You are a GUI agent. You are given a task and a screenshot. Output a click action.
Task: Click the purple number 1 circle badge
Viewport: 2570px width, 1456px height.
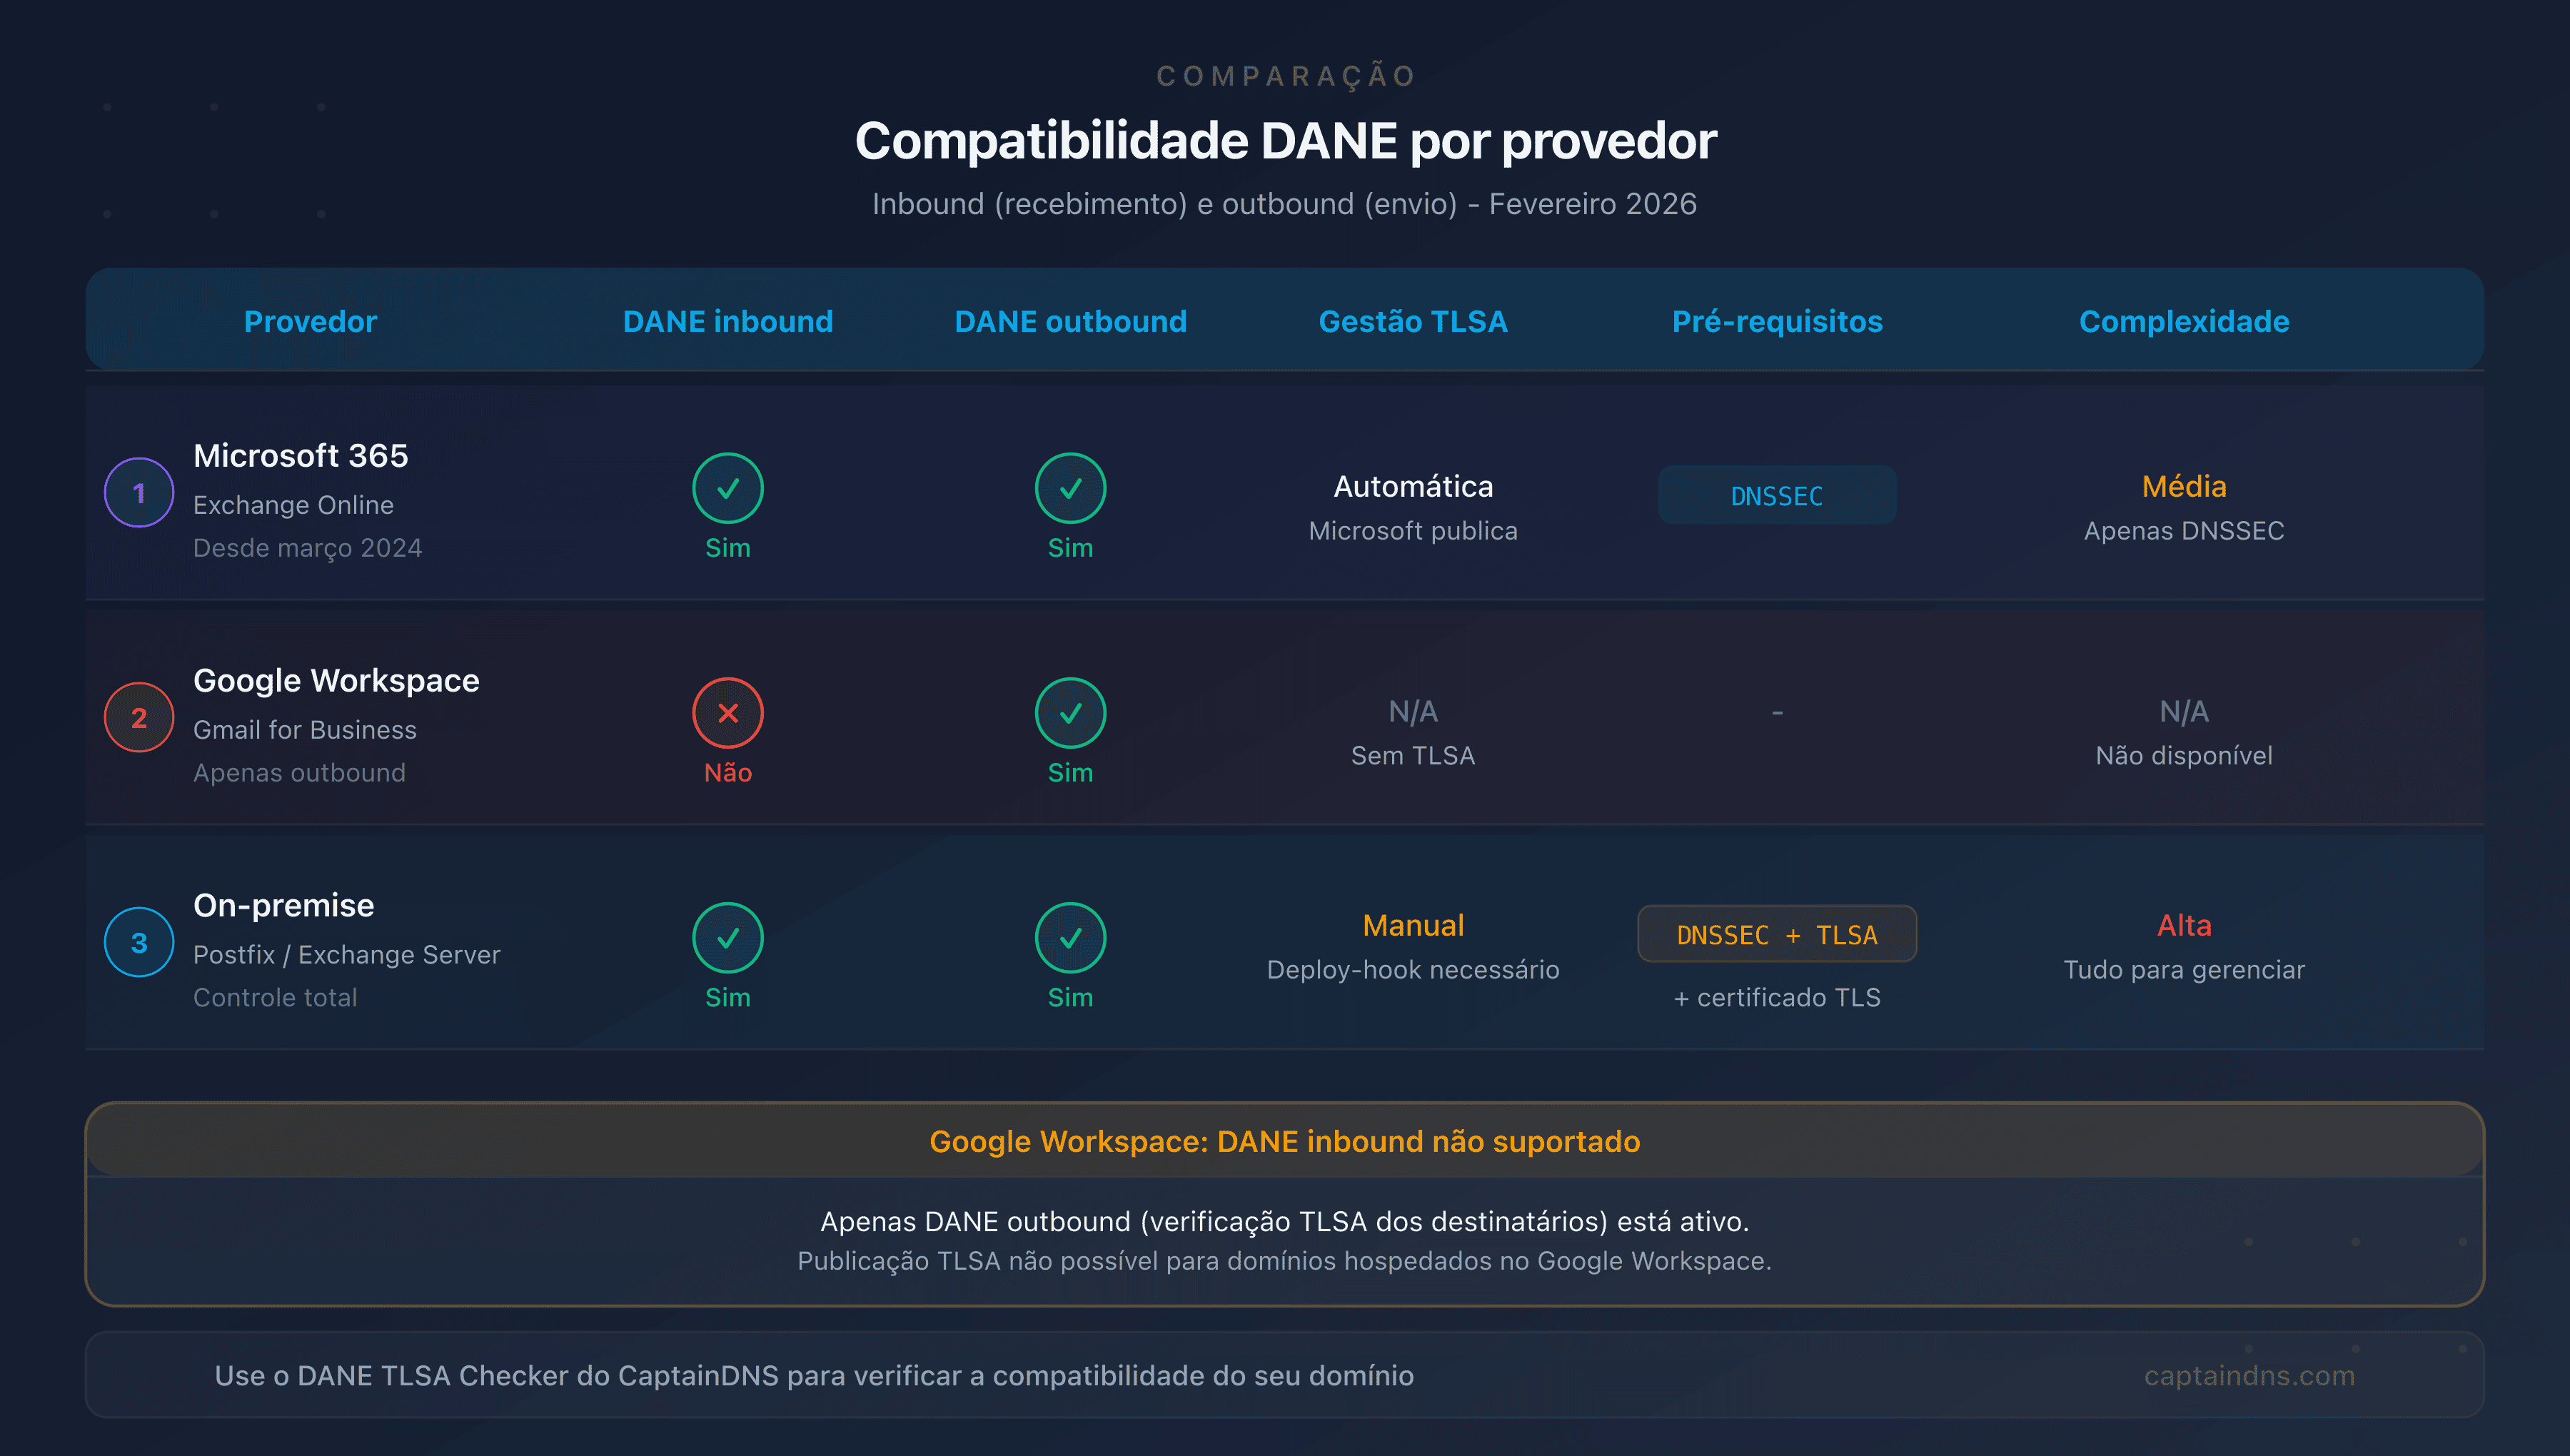[x=139, y=492]
